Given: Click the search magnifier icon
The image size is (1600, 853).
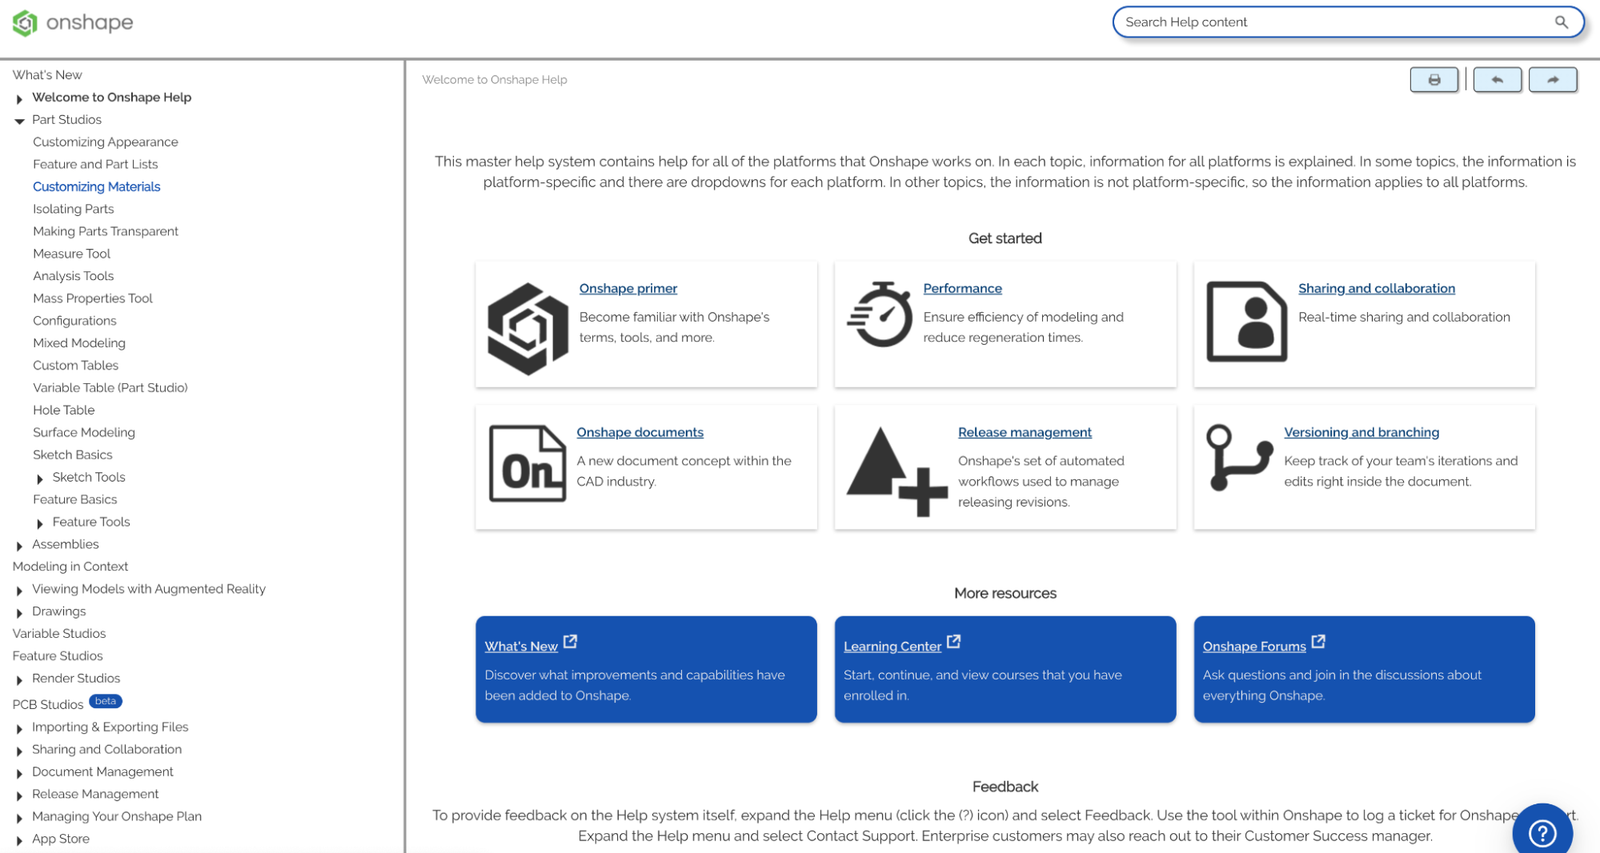Looking at the screenshot, I should [x=1561, y=22].
